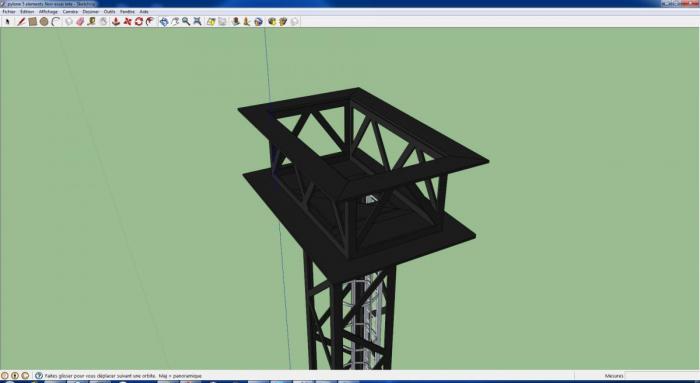Image resolution: width=700 pixels, height=383 pixels.
Task: Click Preview Model in Google Earth icon
Action: pyautogui.click(x=258, y=21)
